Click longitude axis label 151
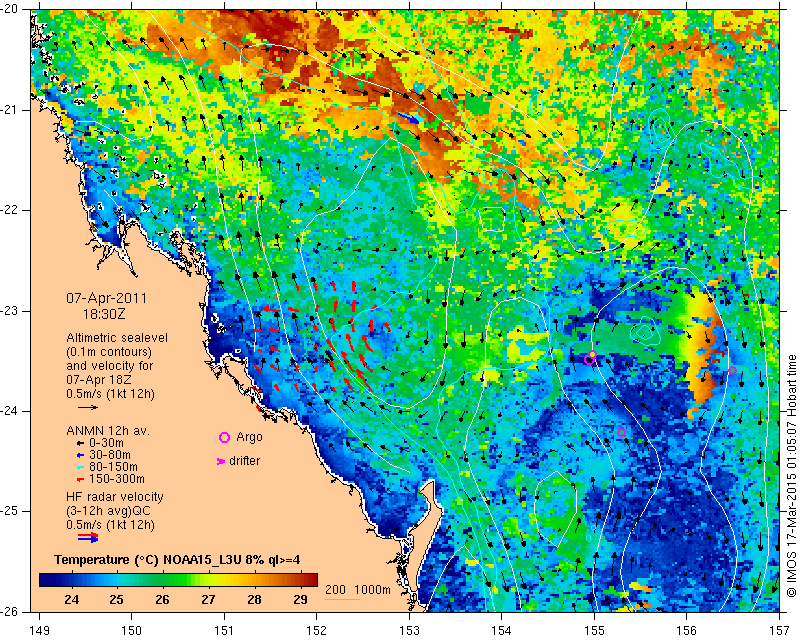The height and width of the screenshot is (640, 800). point(224,630)
